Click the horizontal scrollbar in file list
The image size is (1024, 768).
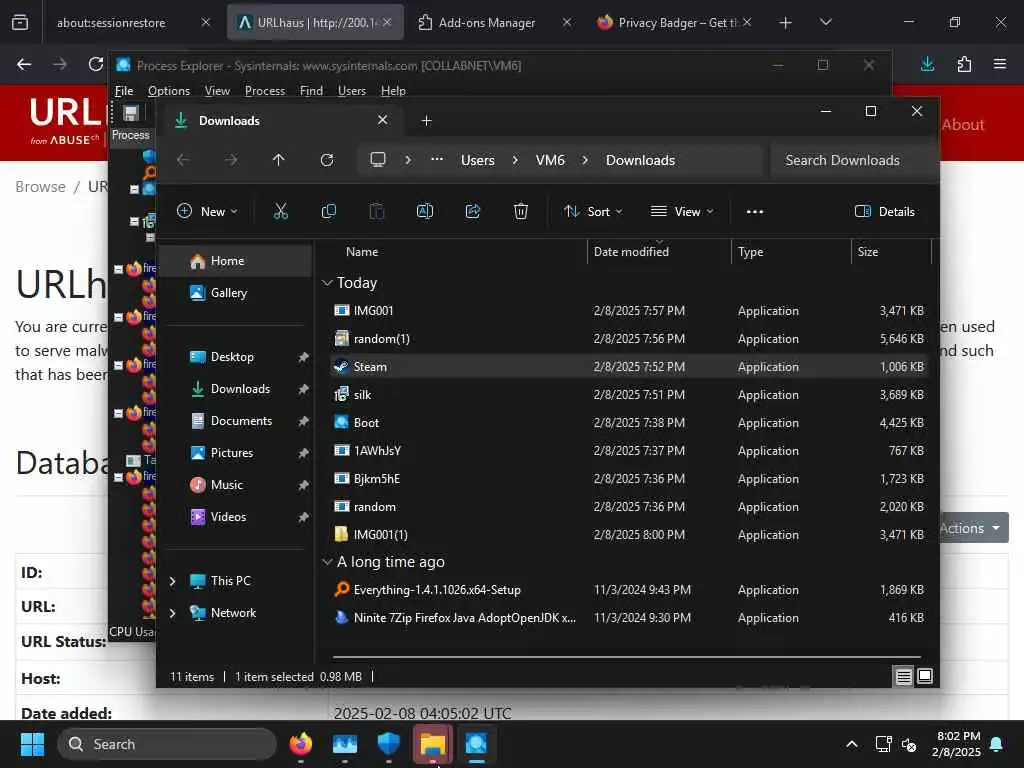coord(626,656)
